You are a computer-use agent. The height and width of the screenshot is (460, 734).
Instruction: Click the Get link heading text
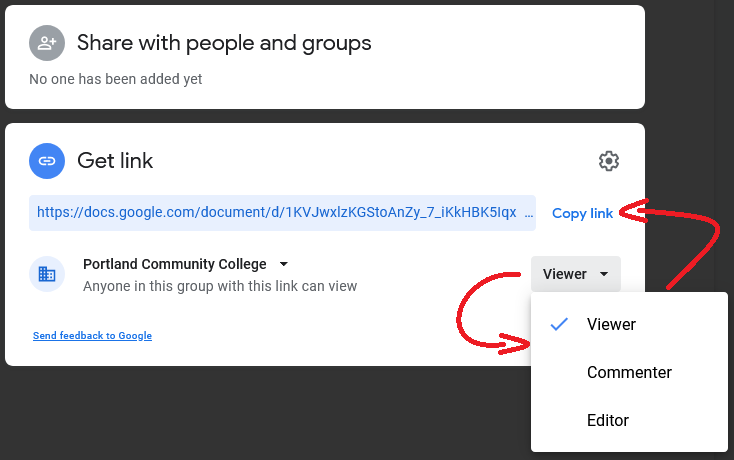pos(115,160)
